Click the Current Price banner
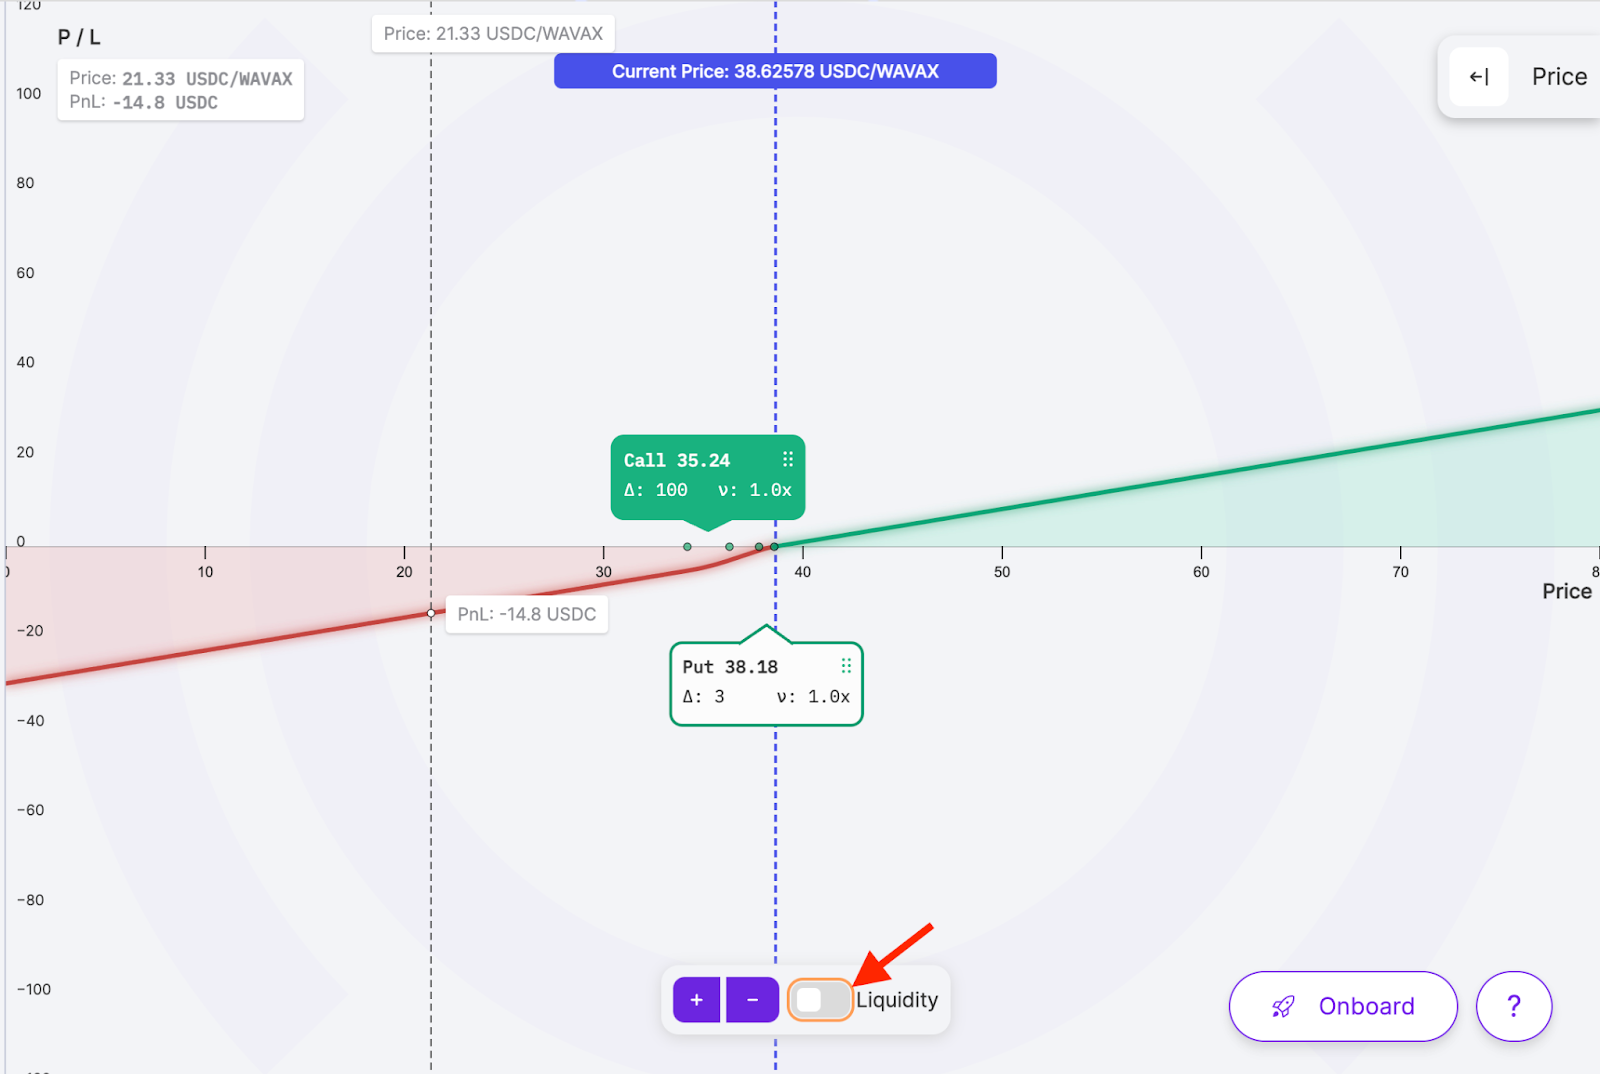Image resolution: width=1600 pixels, height=1074 pixels. pos(775,71)
